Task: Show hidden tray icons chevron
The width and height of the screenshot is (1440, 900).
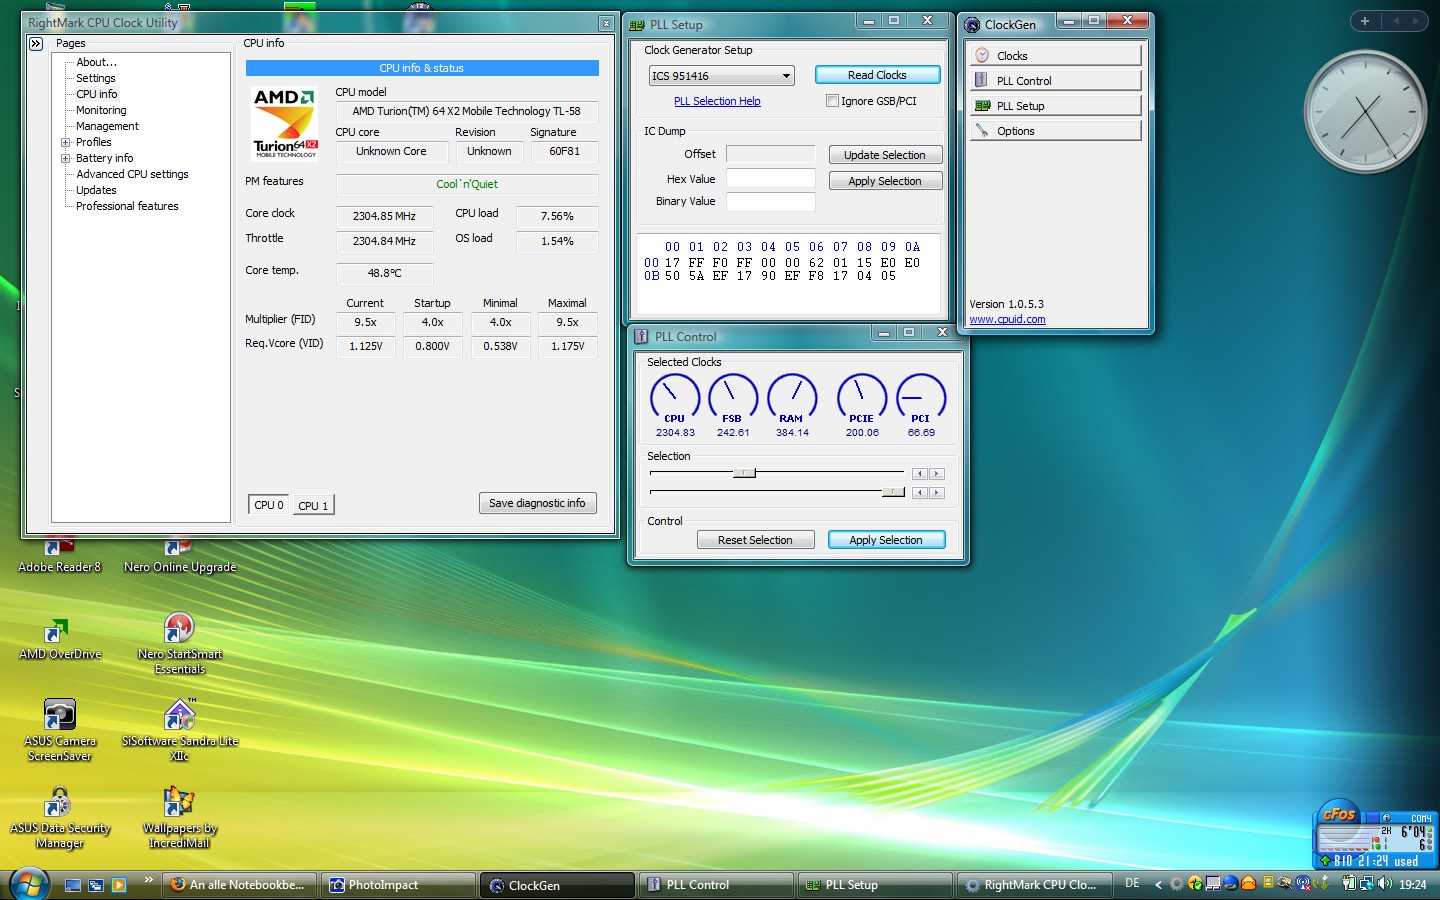Action: pos(1158,884)
